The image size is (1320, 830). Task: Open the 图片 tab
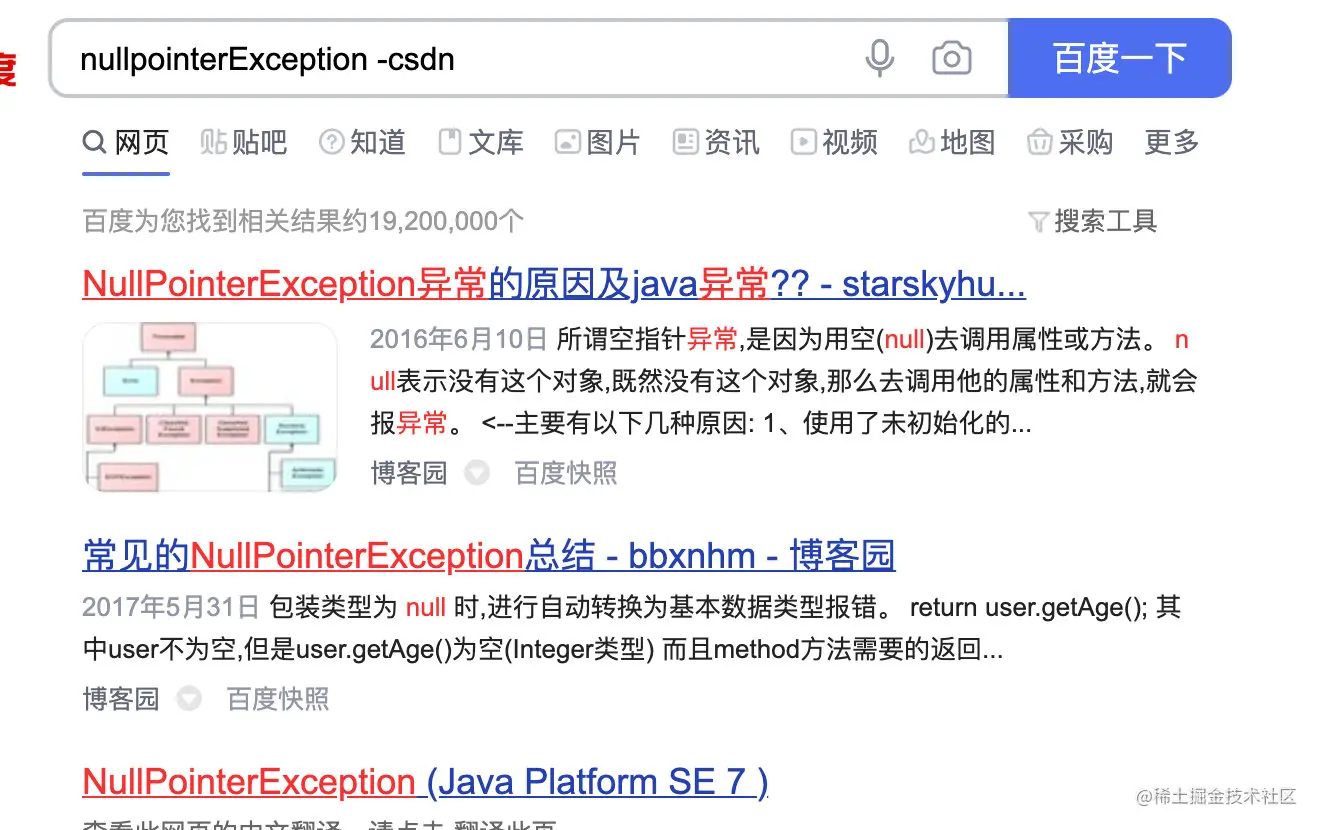[597, 142]
